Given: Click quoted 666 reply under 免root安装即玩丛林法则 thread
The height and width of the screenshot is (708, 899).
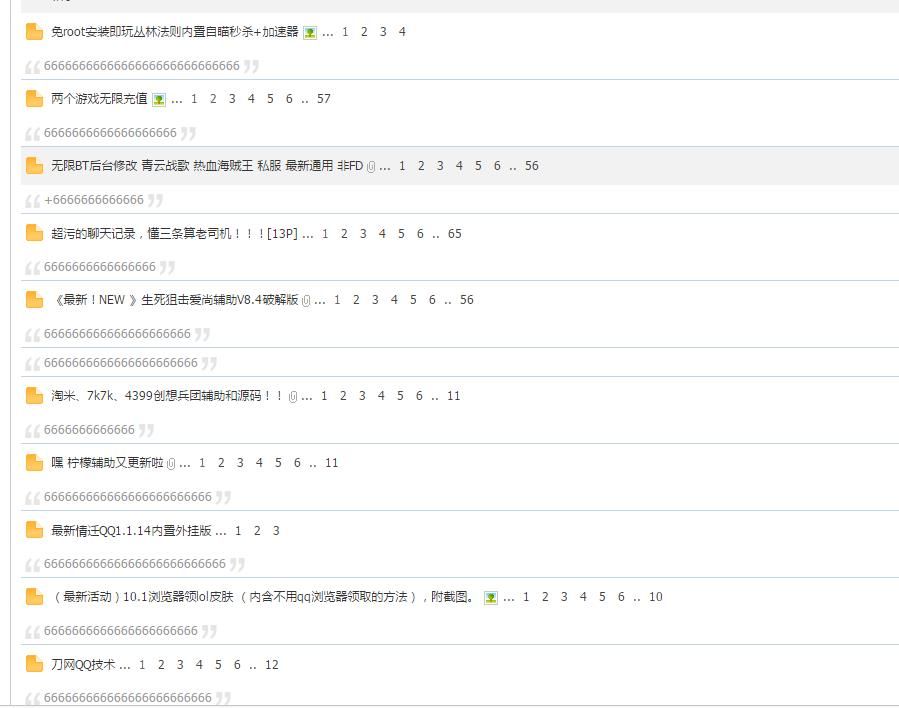Looking at the screenshot, I should [x=142, y=66].
